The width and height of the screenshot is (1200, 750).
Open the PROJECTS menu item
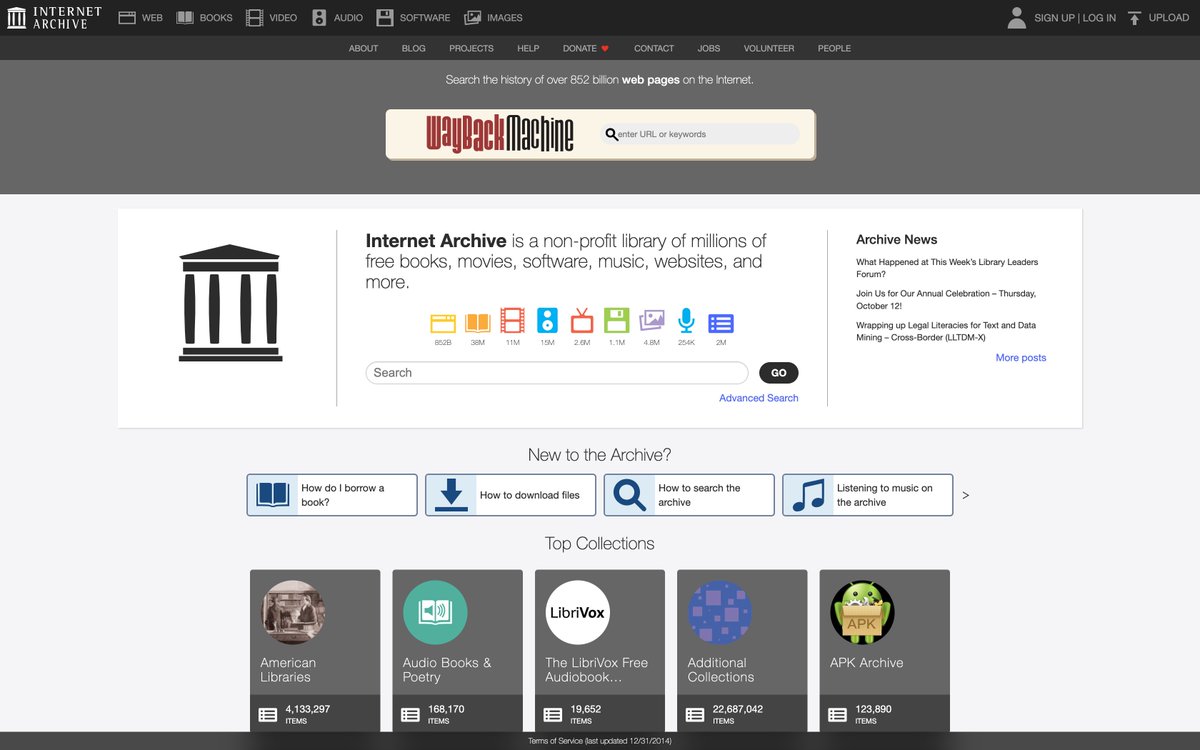click(x=471, y=48)
